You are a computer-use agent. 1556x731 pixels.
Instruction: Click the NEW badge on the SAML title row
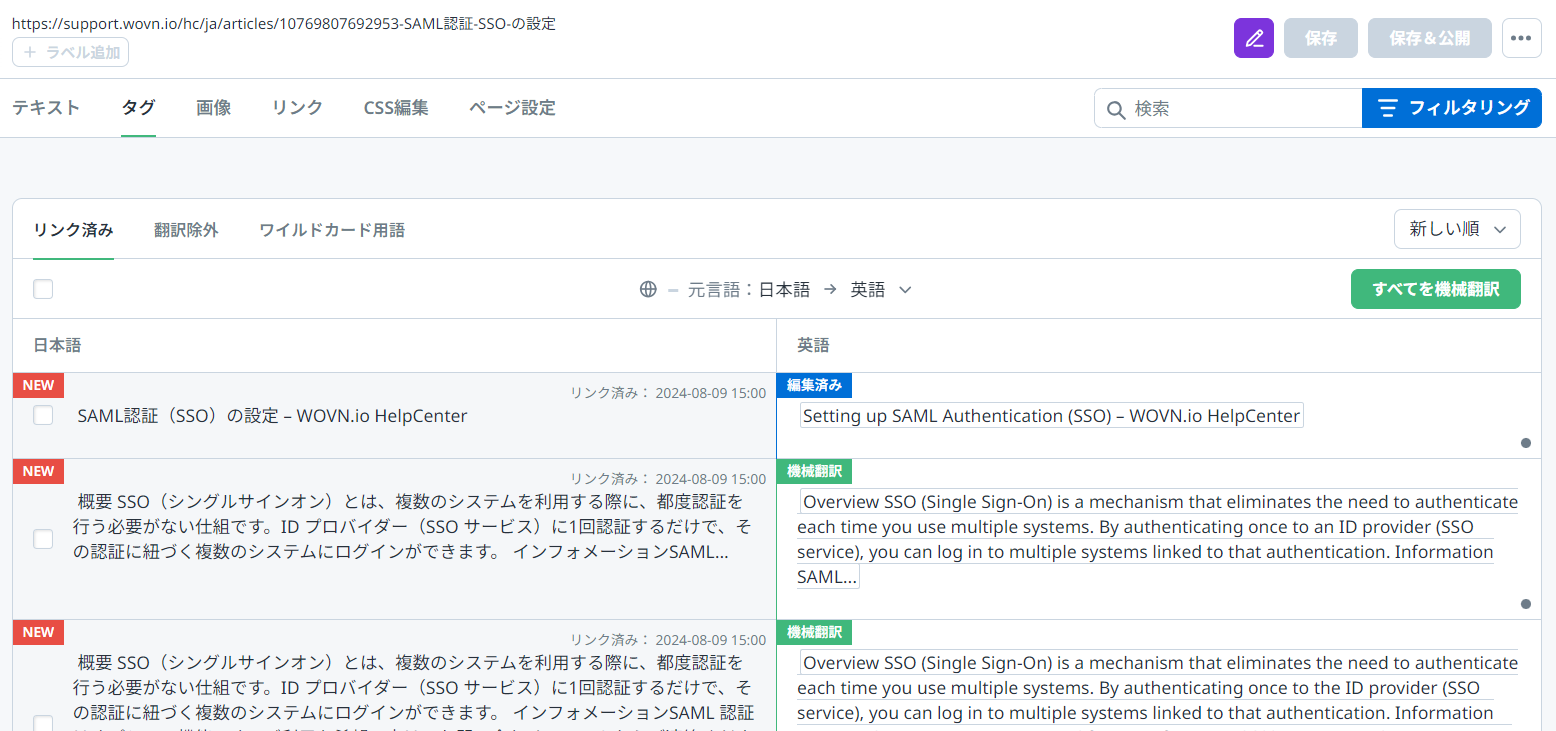point(38,385)
